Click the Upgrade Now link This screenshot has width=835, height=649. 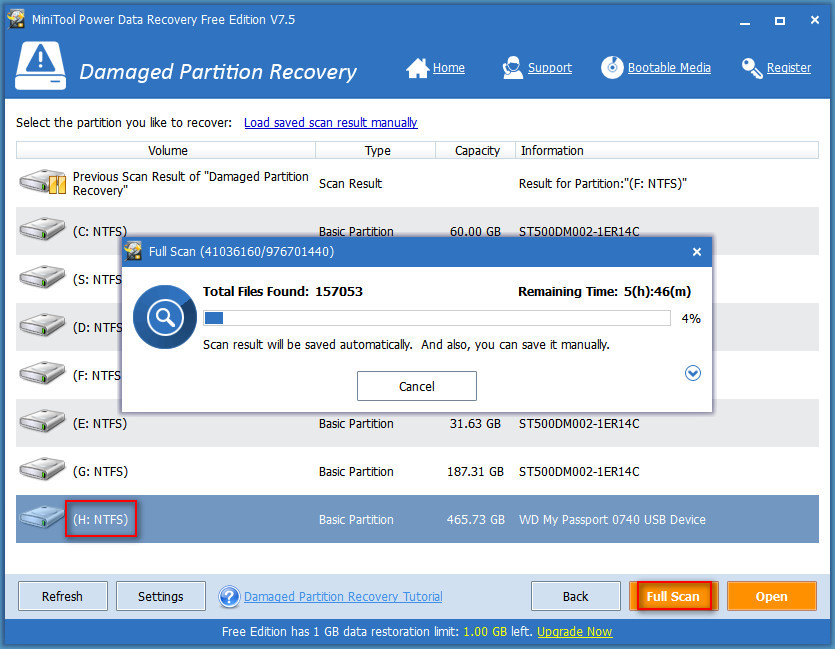click(x=575, y=631)
